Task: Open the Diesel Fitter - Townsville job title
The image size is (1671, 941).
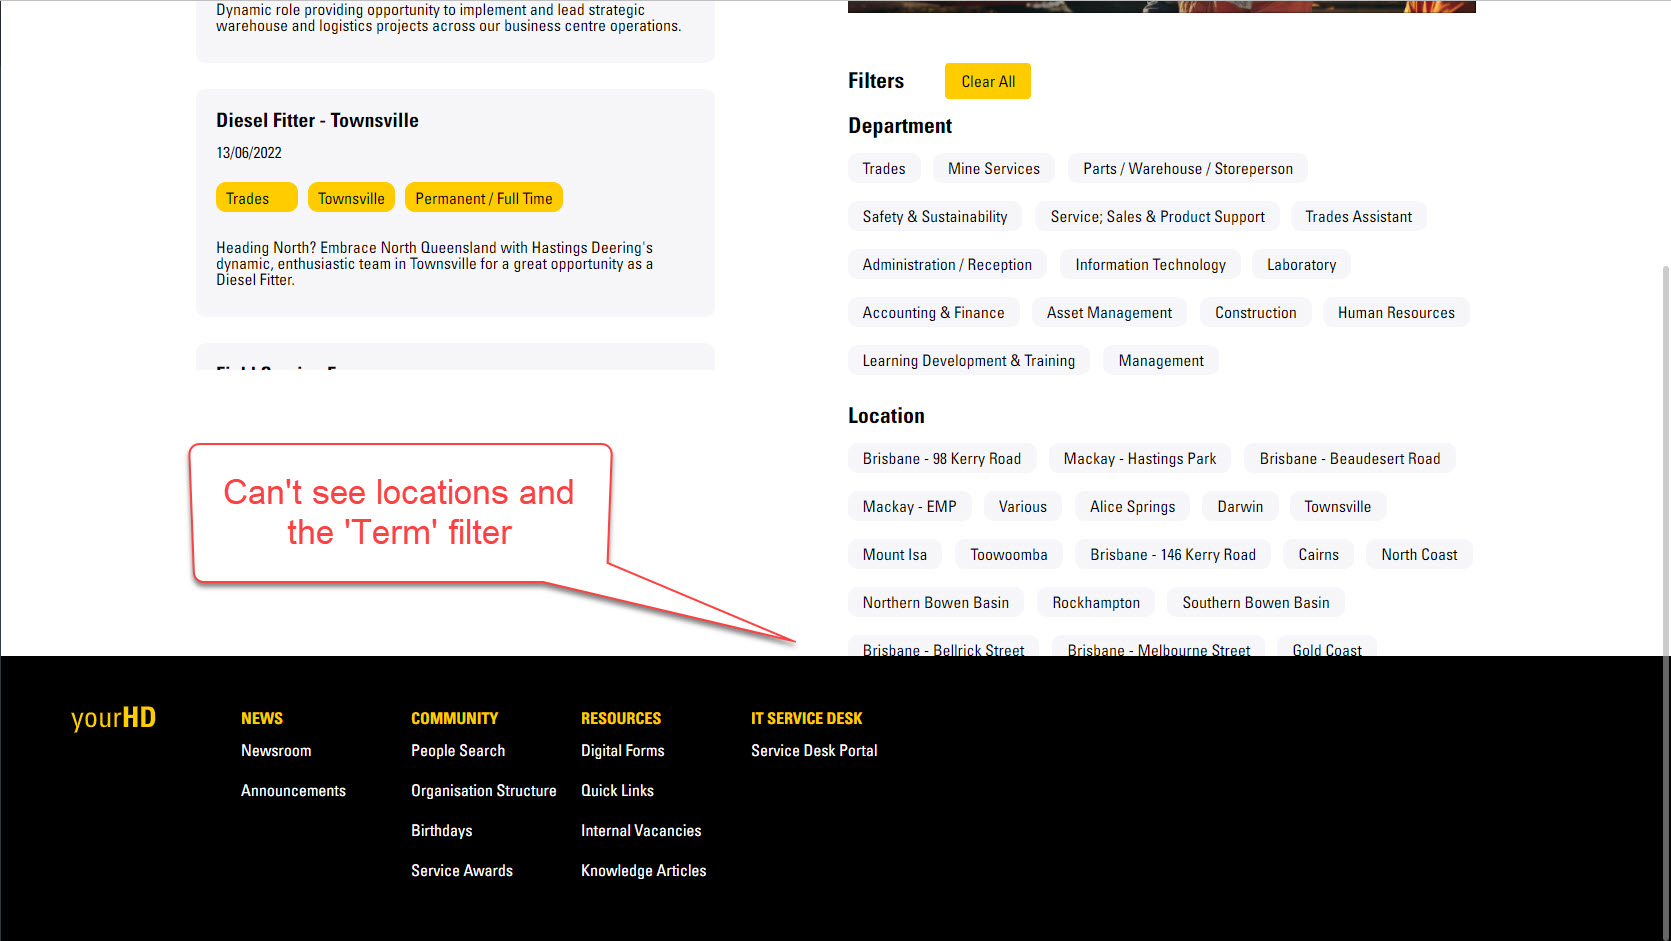Action: pyautogui.click(x=317, y=121)
